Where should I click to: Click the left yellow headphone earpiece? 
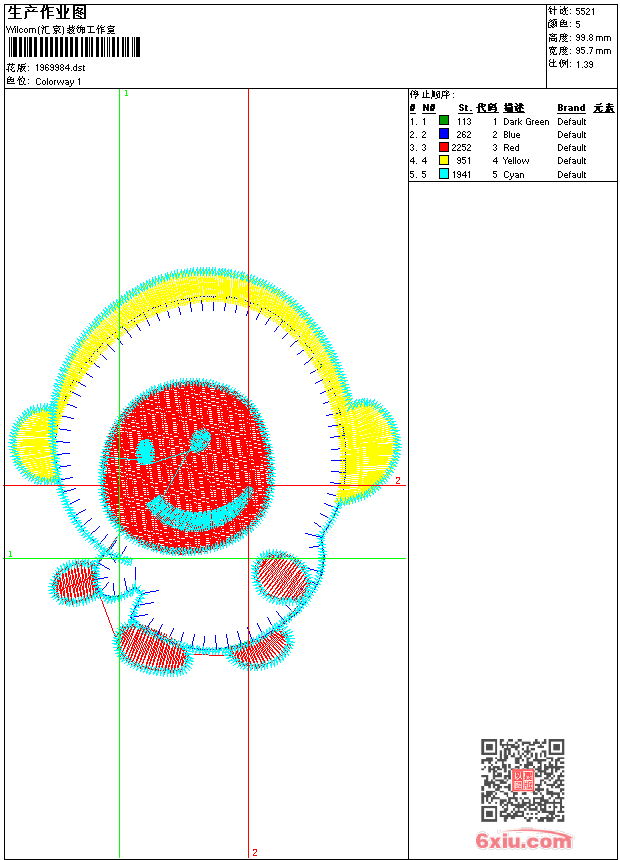coord(34,444)
